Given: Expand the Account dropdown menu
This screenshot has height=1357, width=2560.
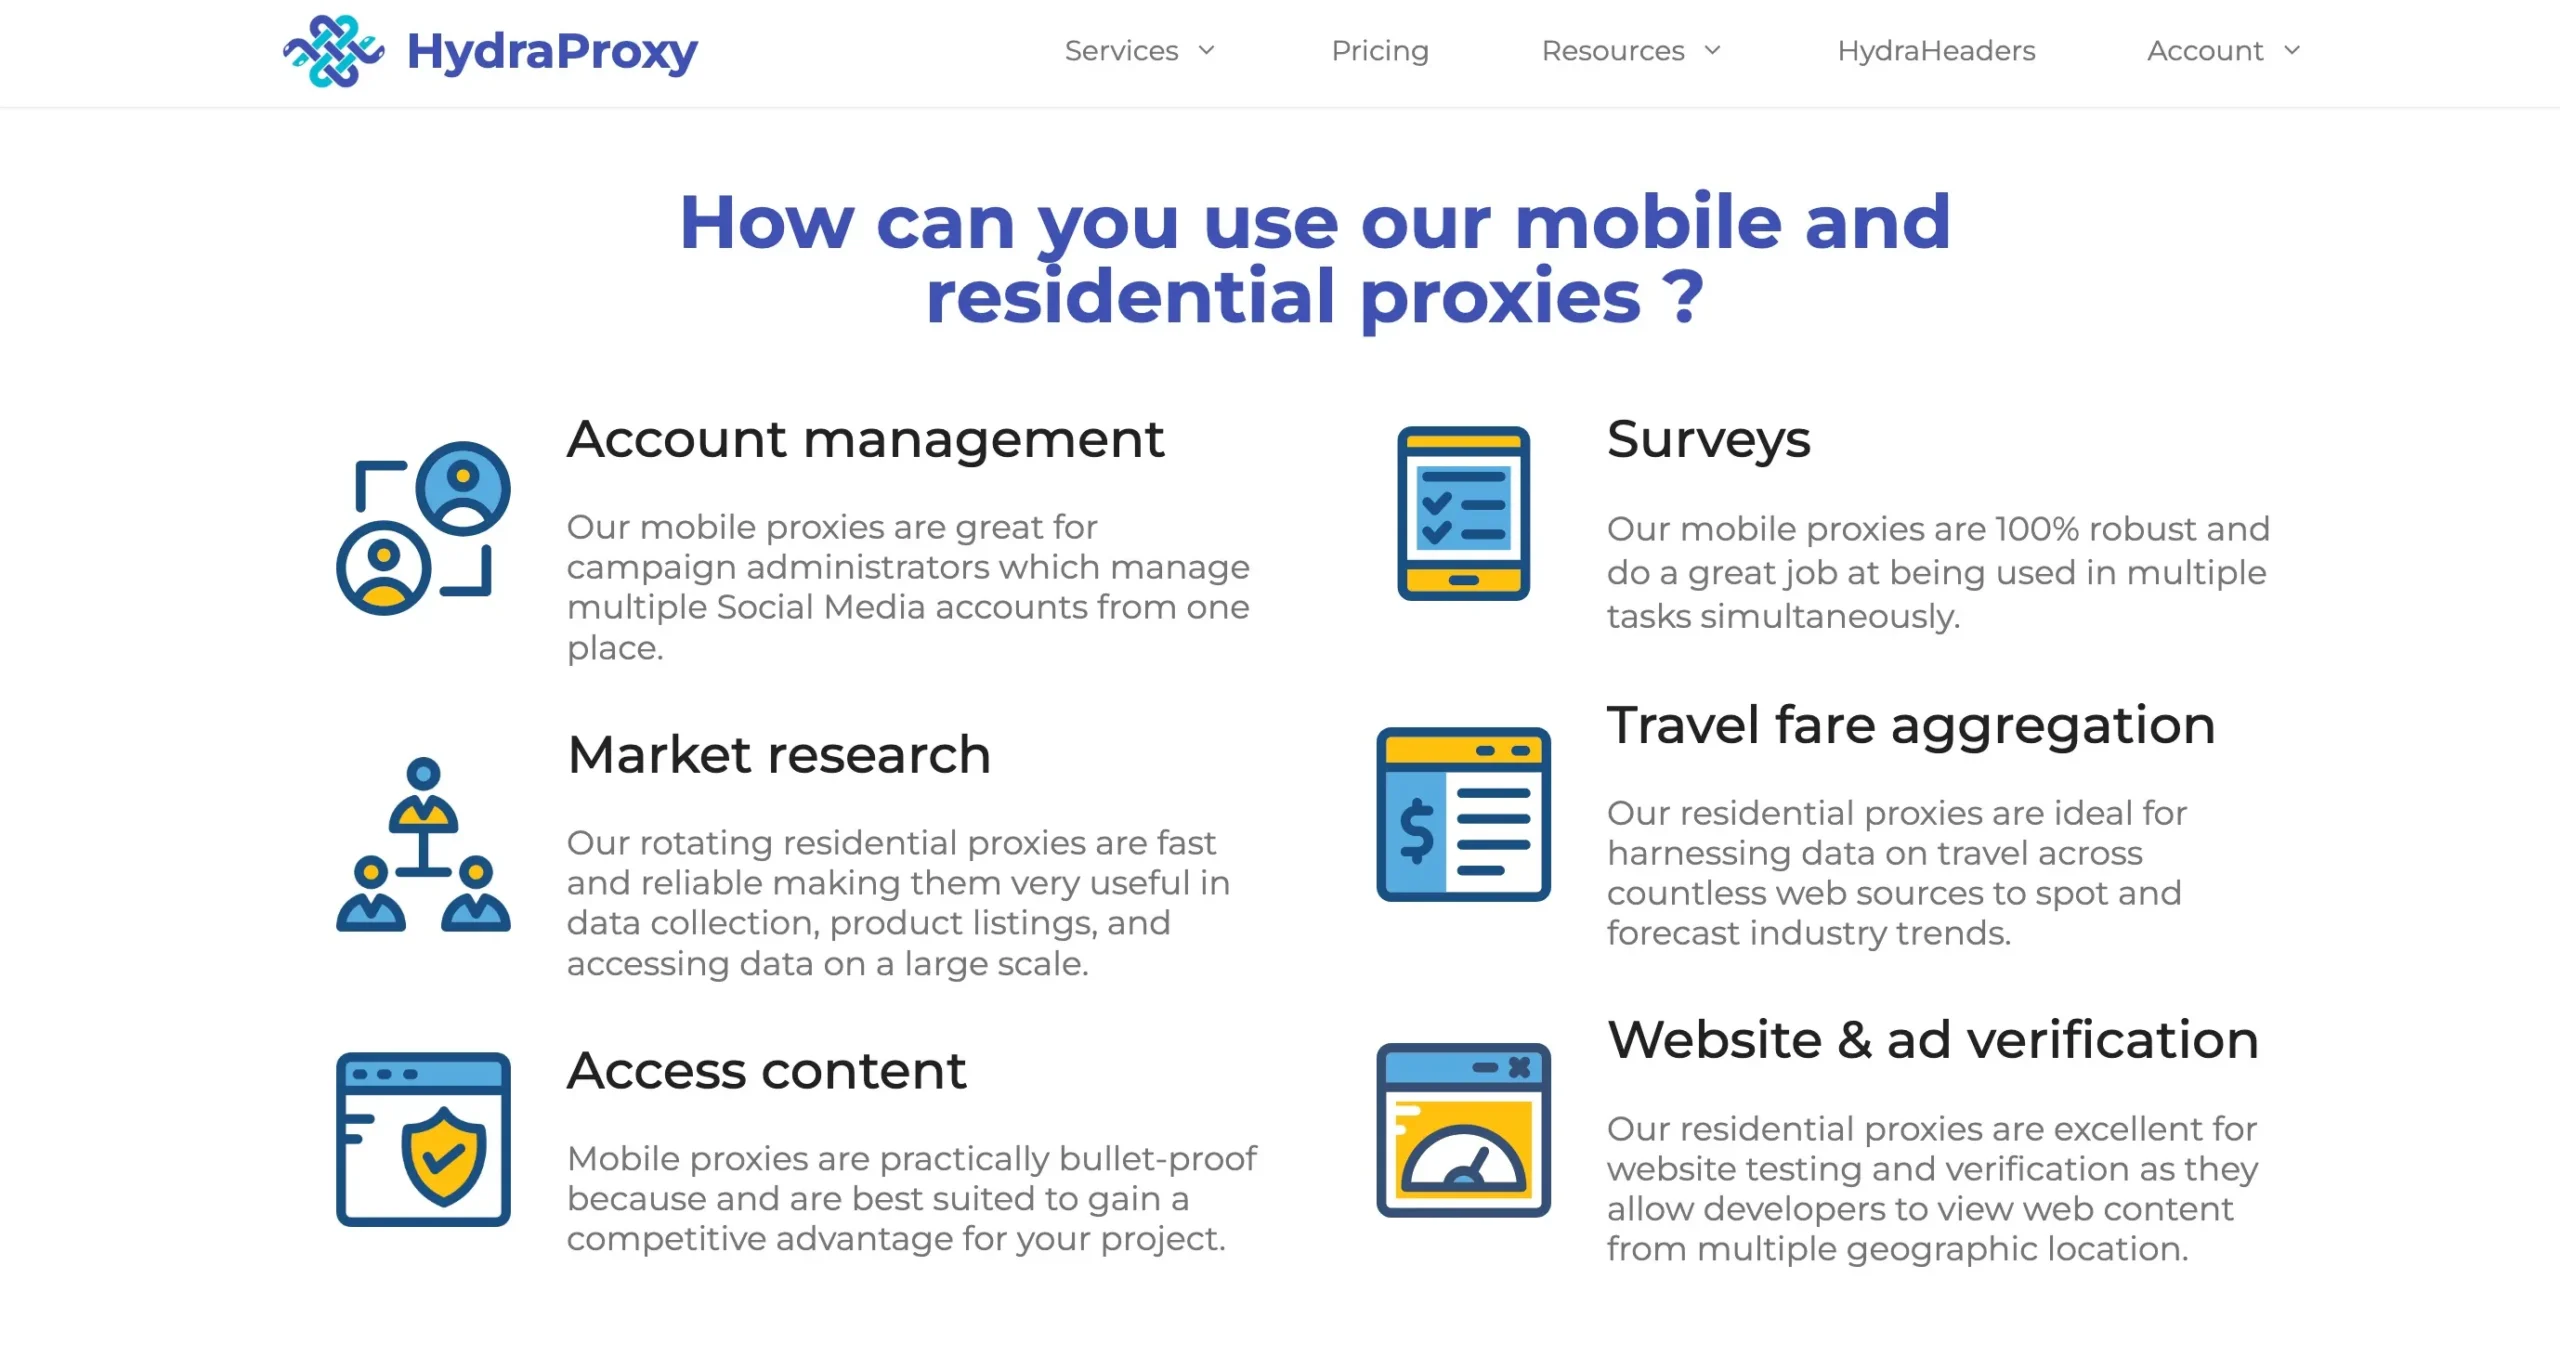Looking at the screenshot, I should point(2221,51).
